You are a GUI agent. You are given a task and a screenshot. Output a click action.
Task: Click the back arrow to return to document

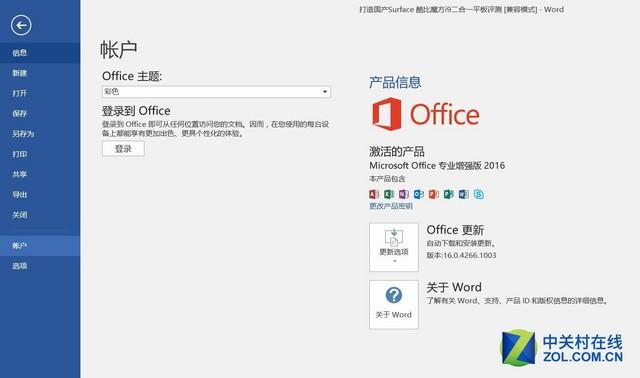21,25
